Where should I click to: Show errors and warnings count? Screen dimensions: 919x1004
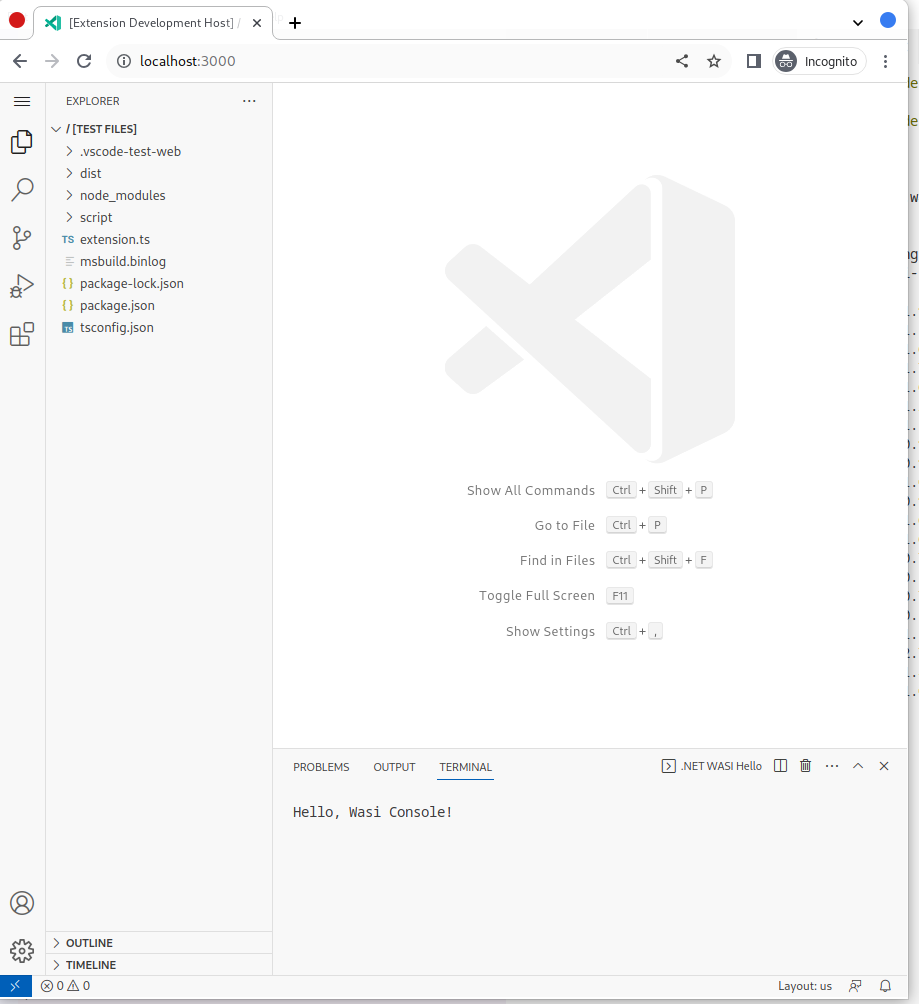[x=65, y=986]
